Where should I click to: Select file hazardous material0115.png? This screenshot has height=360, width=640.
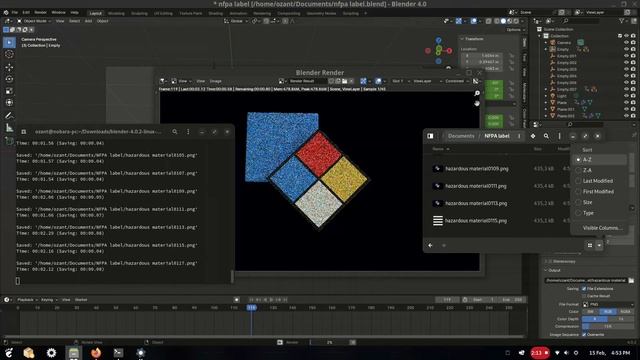(476, 221)
